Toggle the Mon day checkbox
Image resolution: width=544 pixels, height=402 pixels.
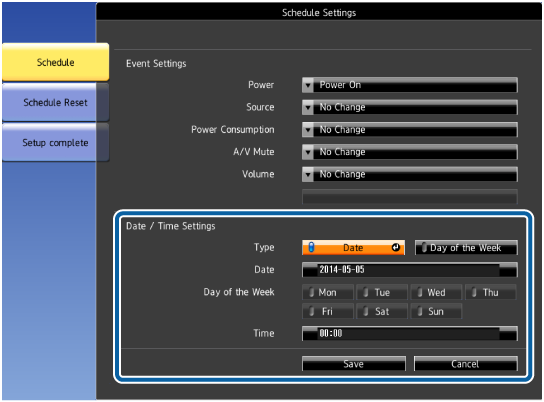(x=328, y=292)
